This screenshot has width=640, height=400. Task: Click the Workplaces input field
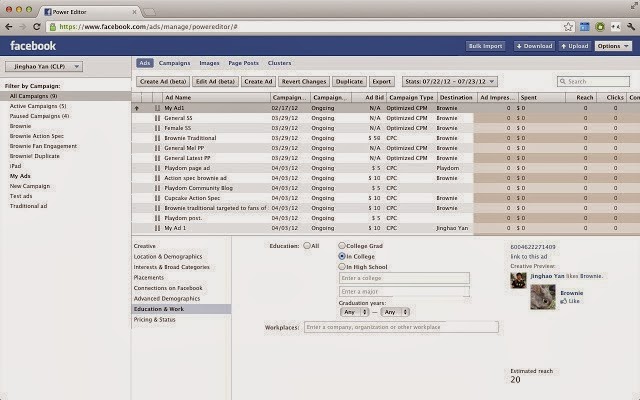point(401,327)
